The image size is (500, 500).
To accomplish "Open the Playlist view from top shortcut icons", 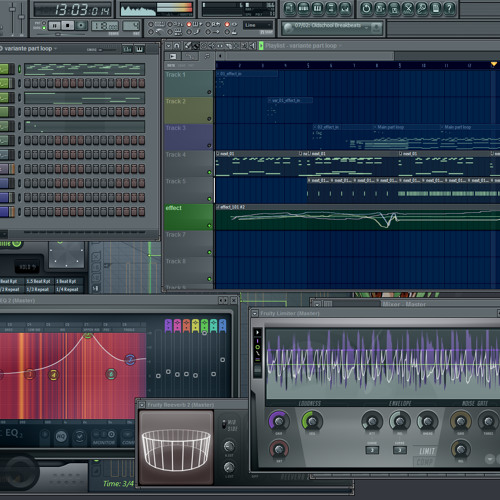I will point(289,8).
